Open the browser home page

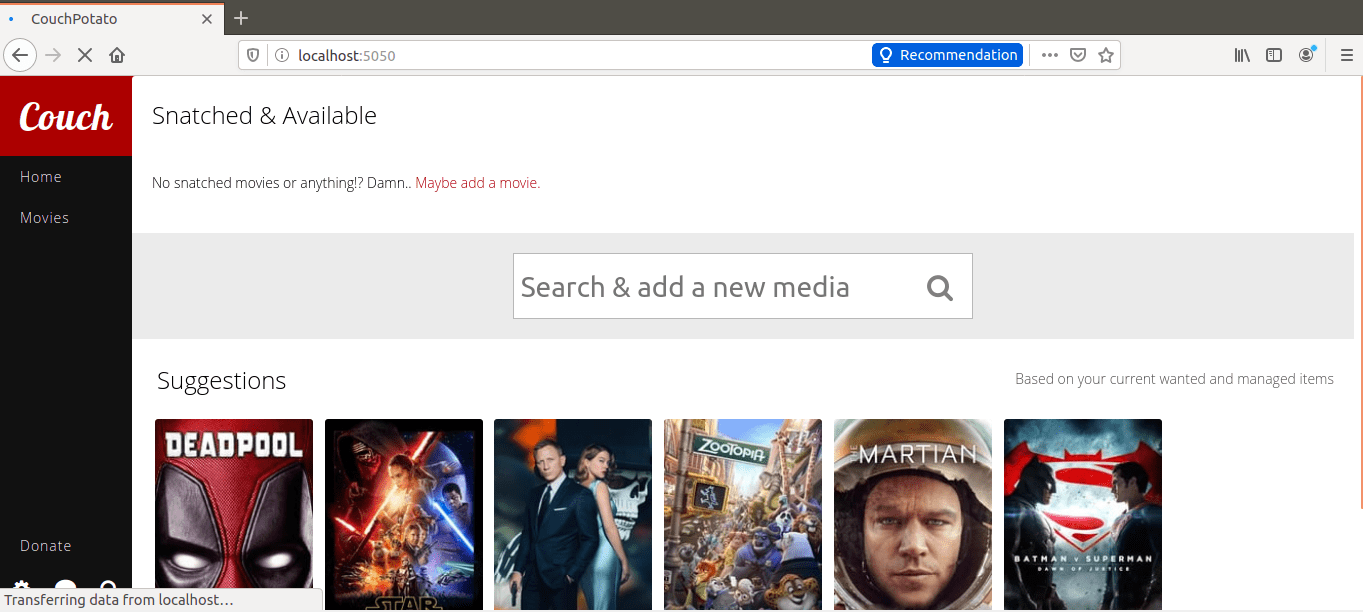coord(117,55)
